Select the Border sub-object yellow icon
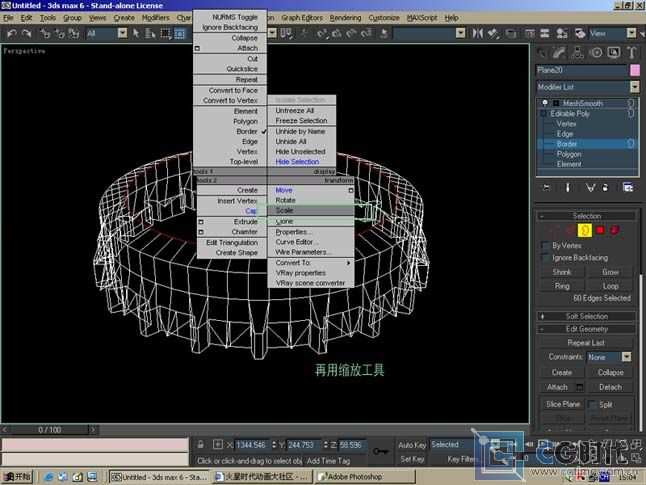Image resolution: width=646 pixels, height=485 pixels. (x=585, y=230)
